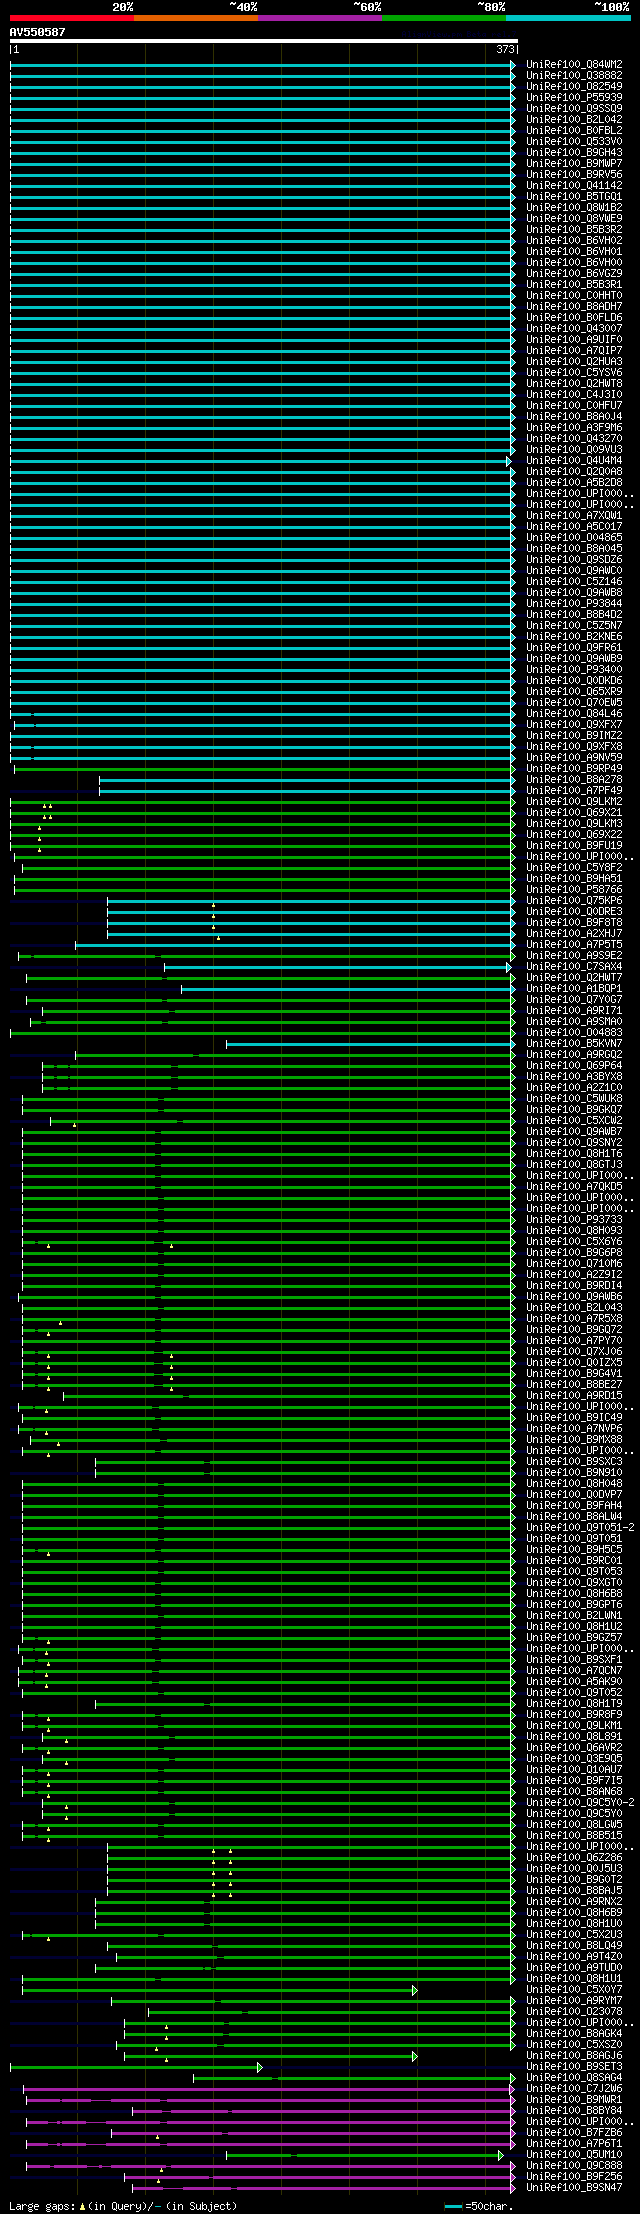The height and width of the screenshot is (2214, 640).
Task: Select label UniRef100_P93733
Action: 574,1219
